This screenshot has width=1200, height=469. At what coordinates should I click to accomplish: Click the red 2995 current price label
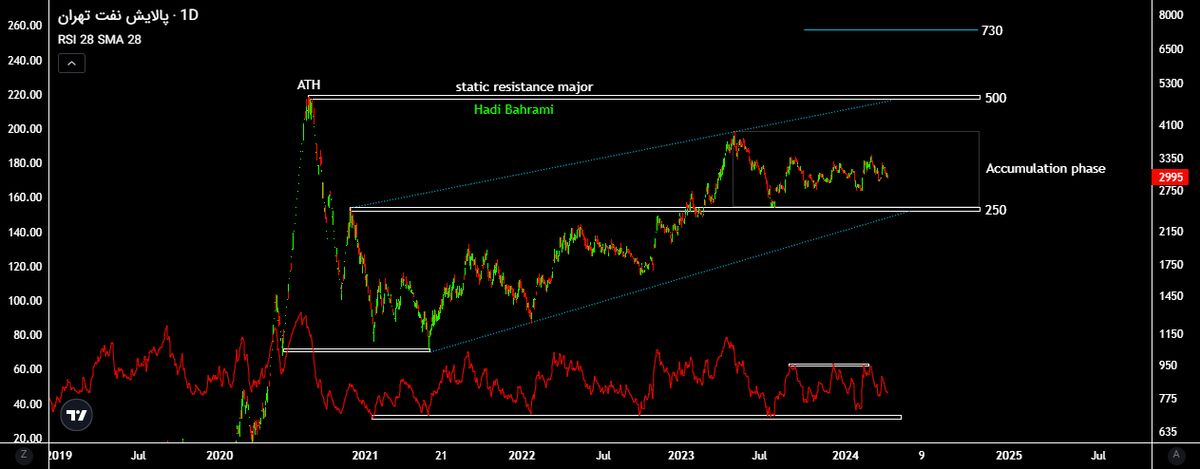point(1166,176)
